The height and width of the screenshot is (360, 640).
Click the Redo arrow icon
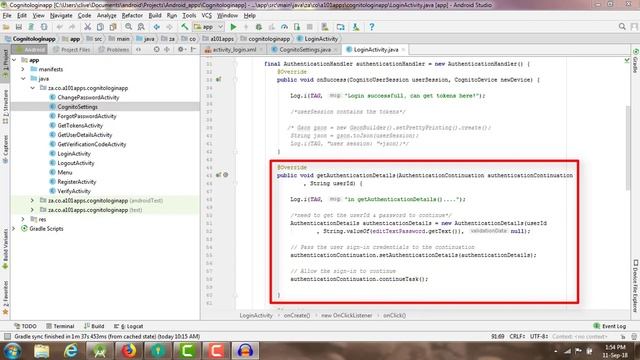click(72, 27)
